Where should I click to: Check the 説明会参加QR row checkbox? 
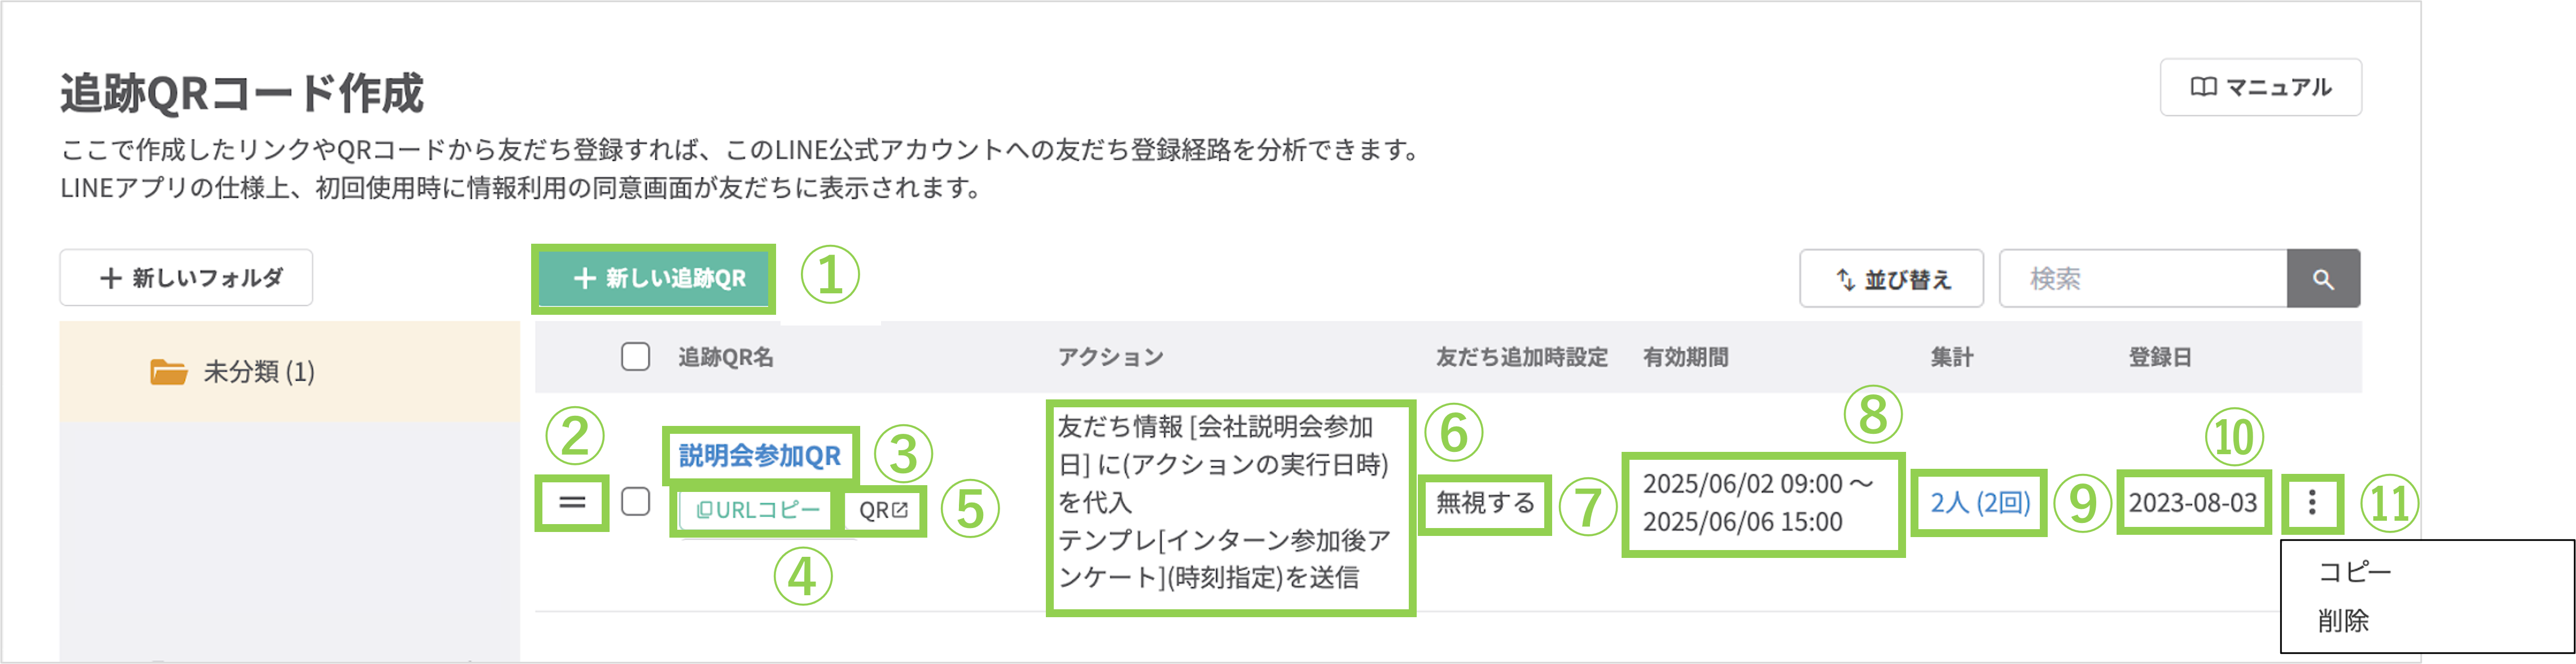click(x=635, y=502)
